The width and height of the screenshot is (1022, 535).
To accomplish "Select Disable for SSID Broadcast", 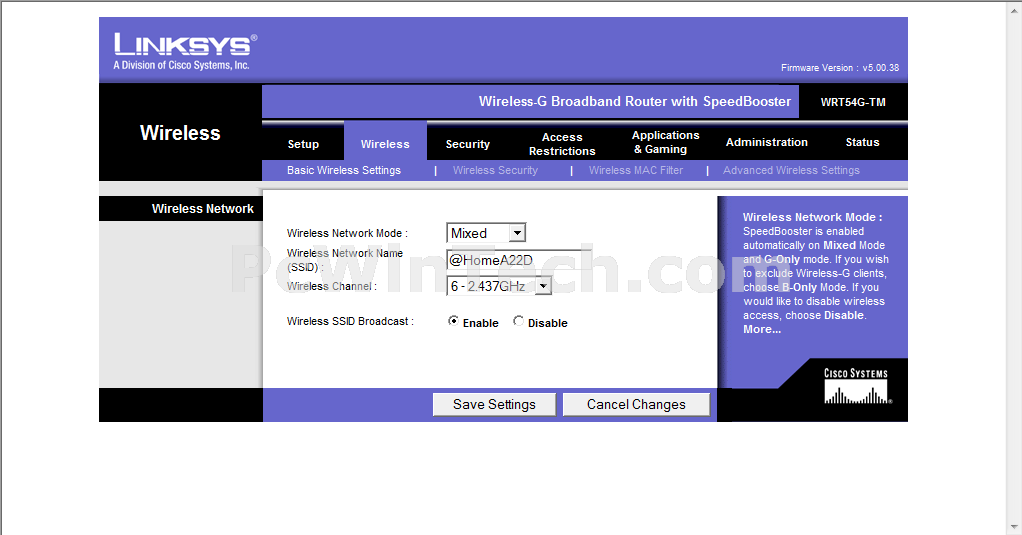I will pyautogui.click(x=518, y=321).
